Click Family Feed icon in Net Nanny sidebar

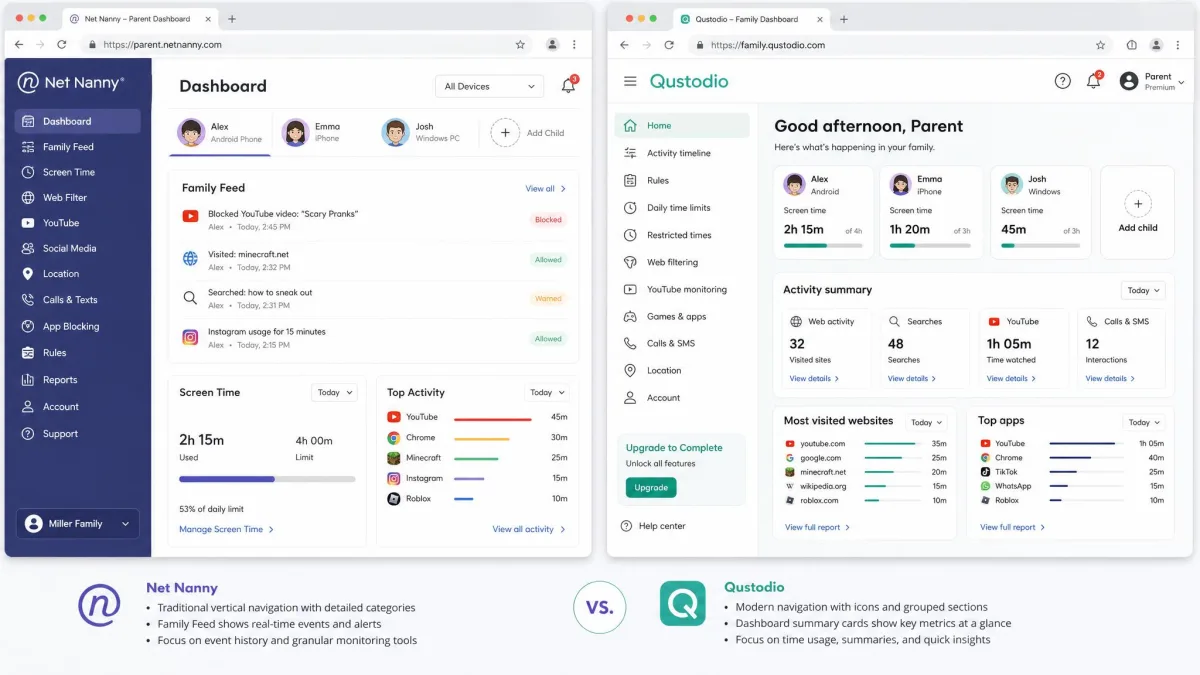tap(27, 147)
